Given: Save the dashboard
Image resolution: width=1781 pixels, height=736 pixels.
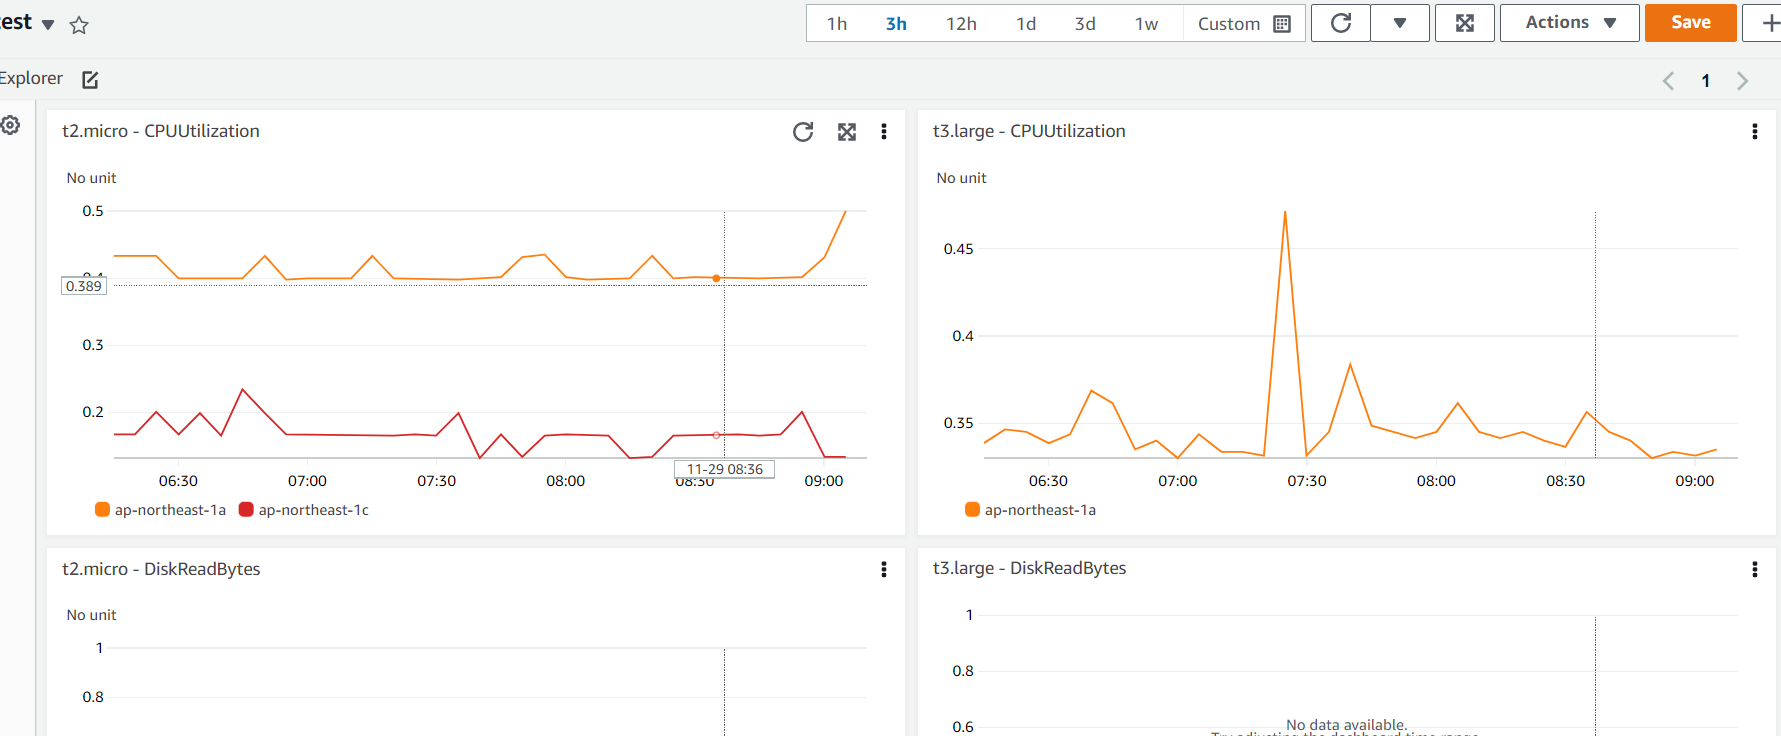Looking at the screenshot, I should (x=1690, y=23).
